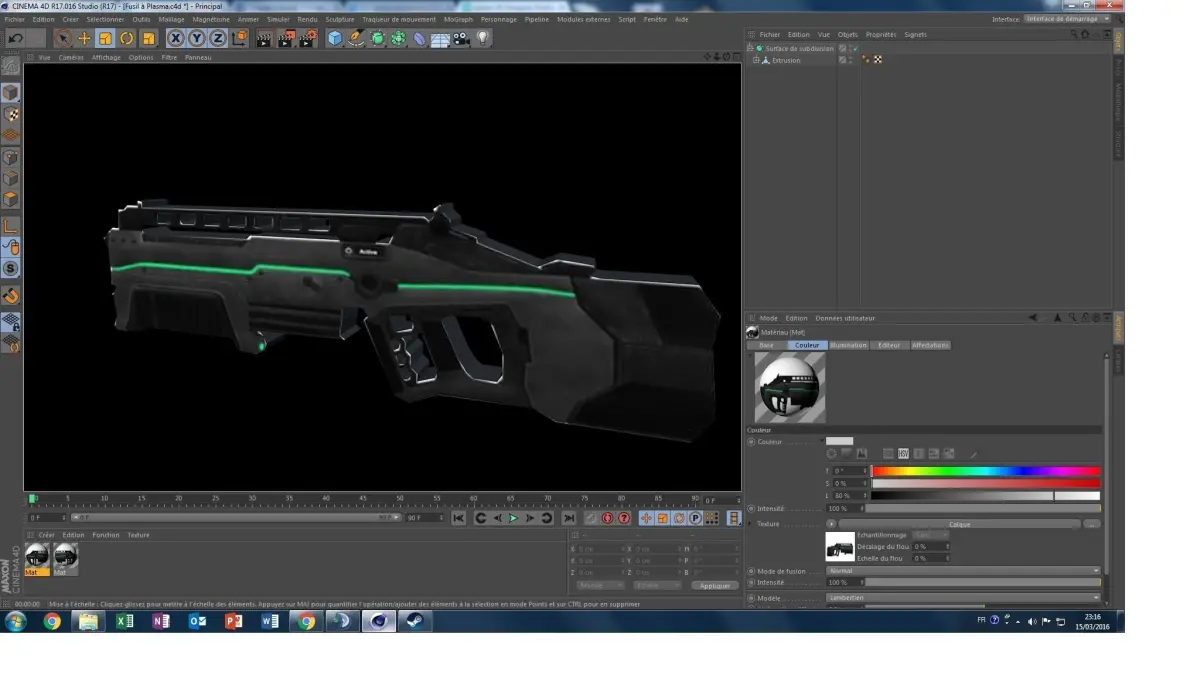Add a camera object
Screen dimensions: 1200x675
(x=462, y=38)
